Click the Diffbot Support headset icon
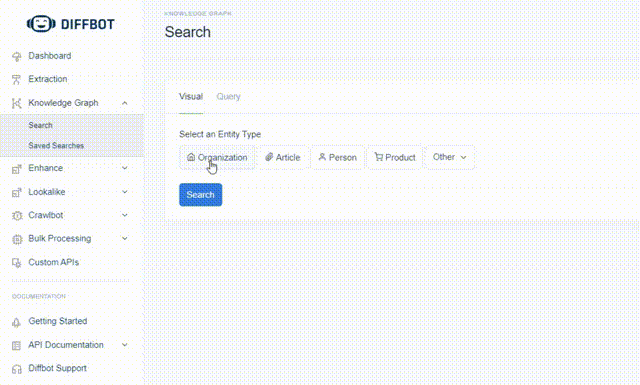 pyautogui.click(x=16, y=369)
